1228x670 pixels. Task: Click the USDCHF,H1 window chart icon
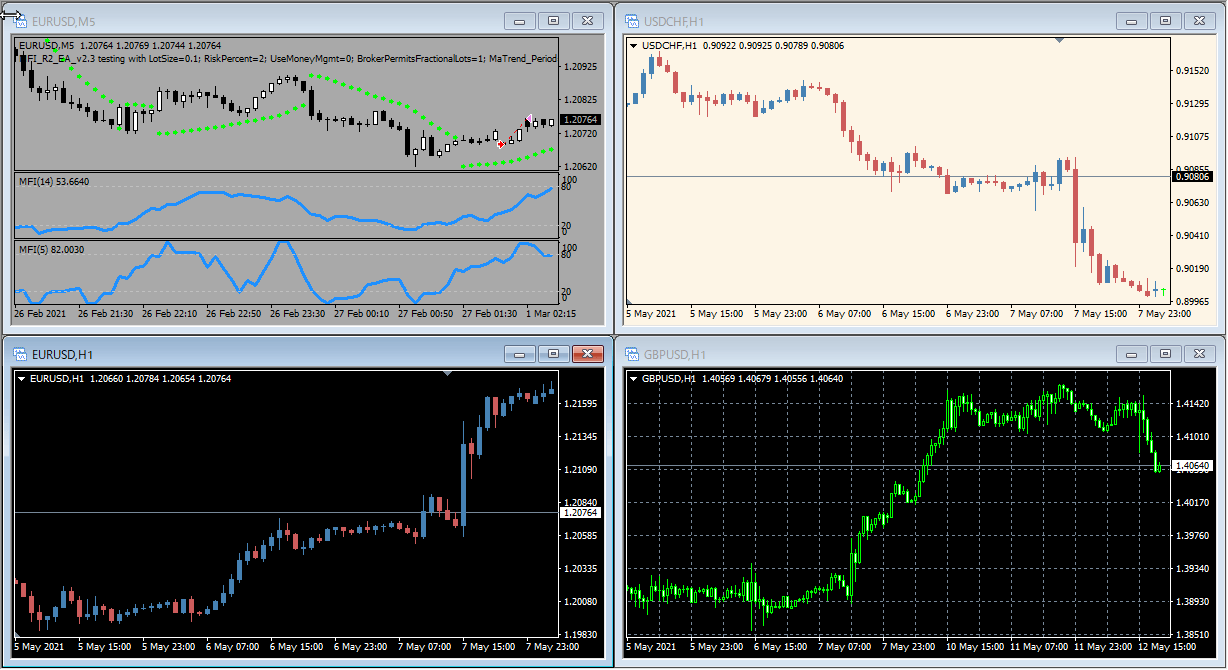click(x=631, y=21)
